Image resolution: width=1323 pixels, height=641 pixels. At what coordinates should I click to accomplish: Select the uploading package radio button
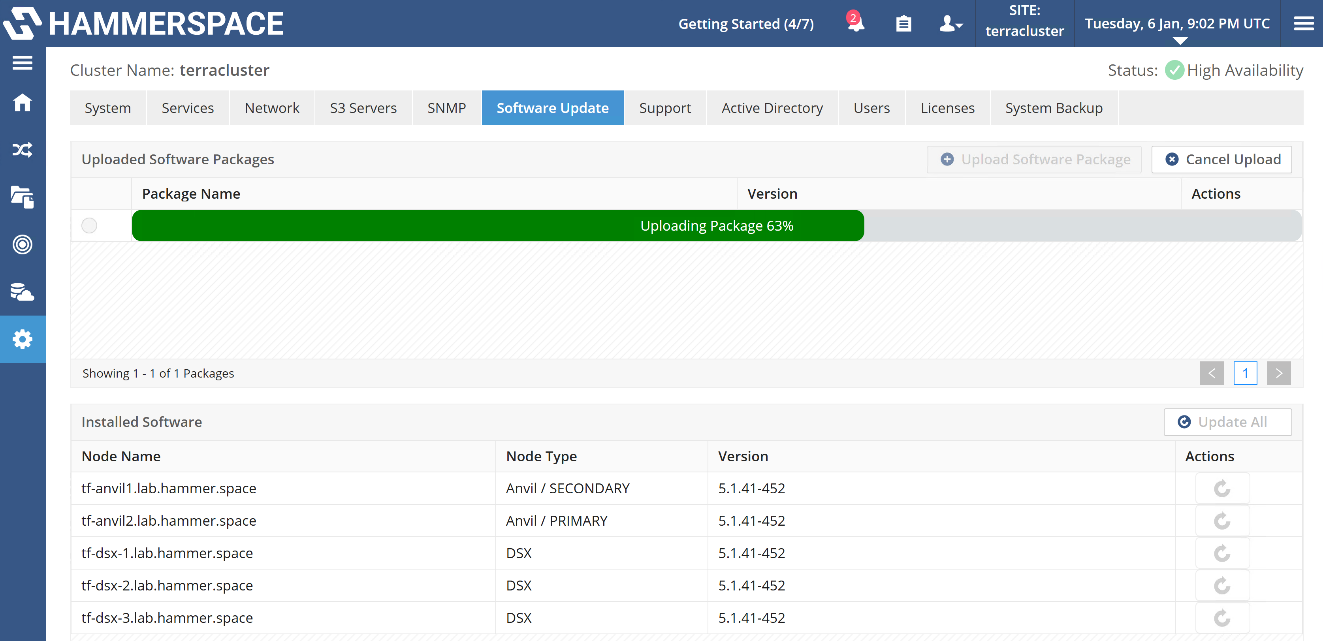90,226
